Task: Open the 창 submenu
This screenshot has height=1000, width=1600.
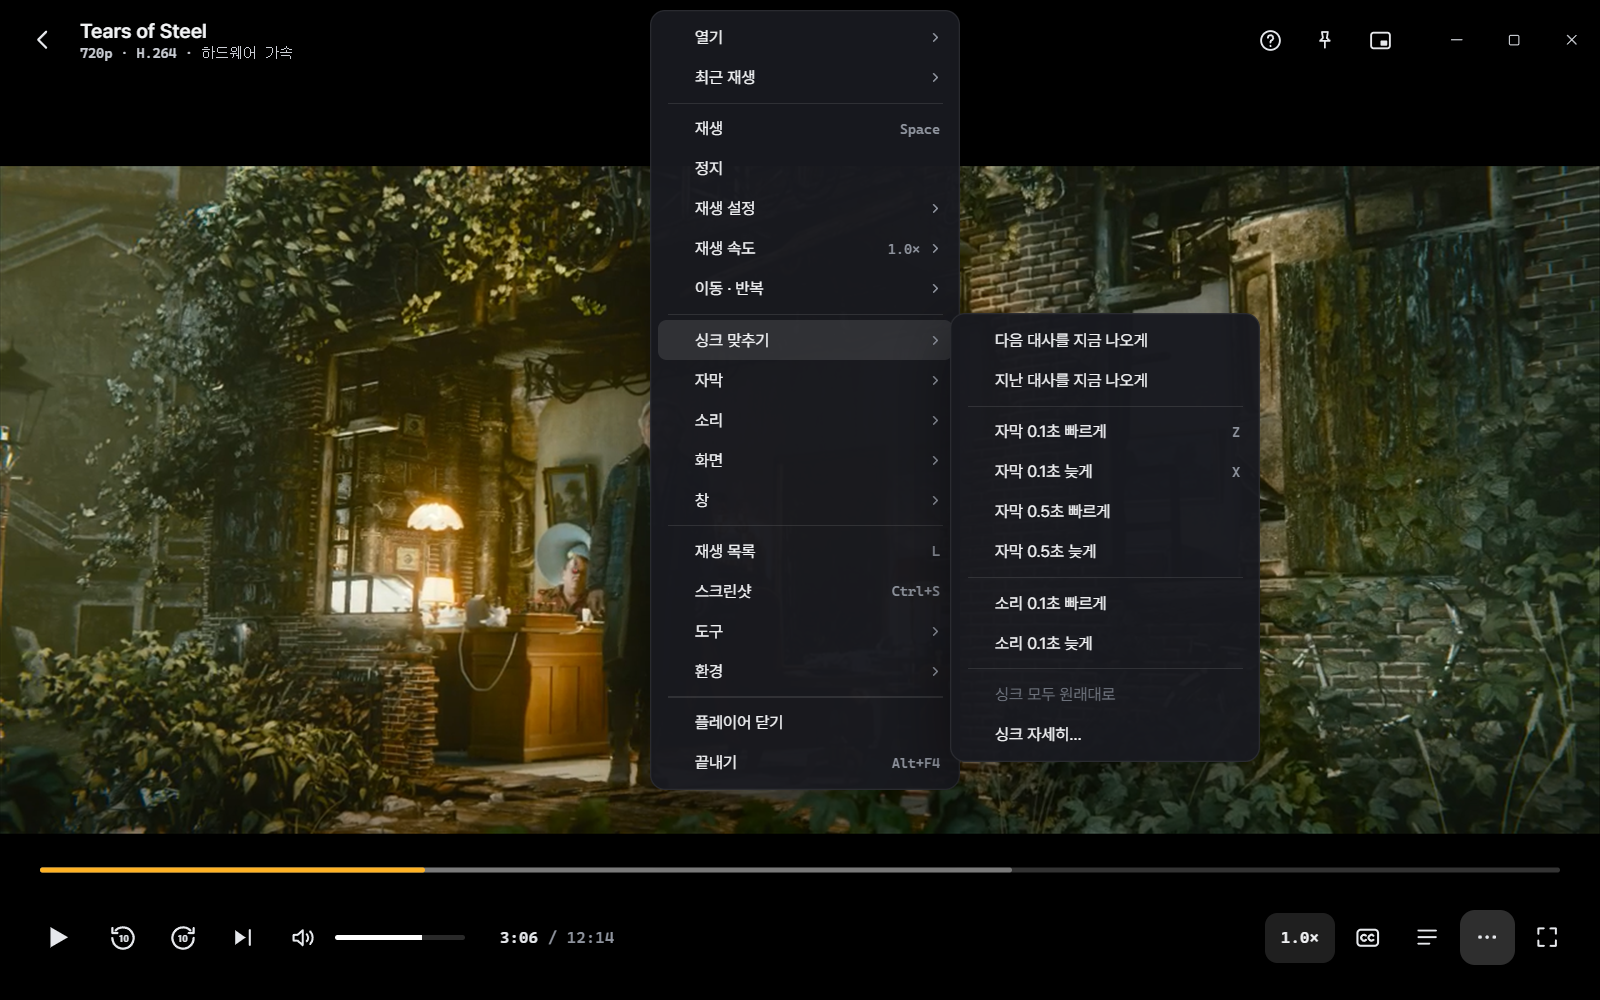Action: [805, 500]
